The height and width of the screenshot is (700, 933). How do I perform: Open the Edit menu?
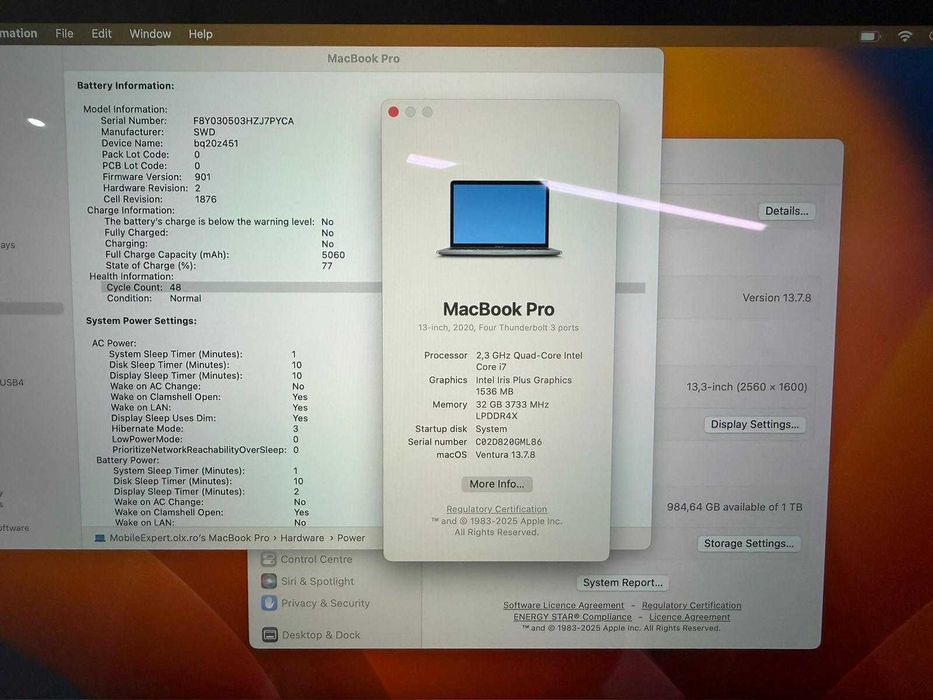[101, 34]
